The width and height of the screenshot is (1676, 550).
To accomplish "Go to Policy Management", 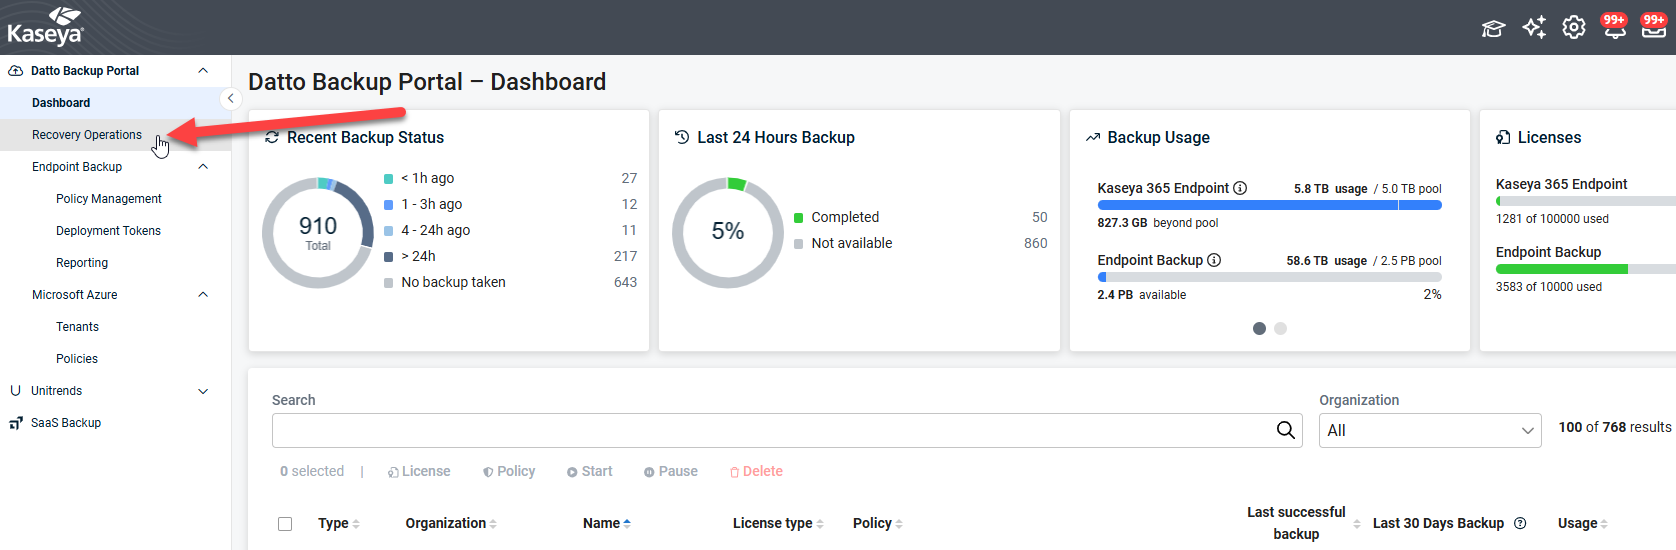I will pyautogui.click(x=108, y=199).
